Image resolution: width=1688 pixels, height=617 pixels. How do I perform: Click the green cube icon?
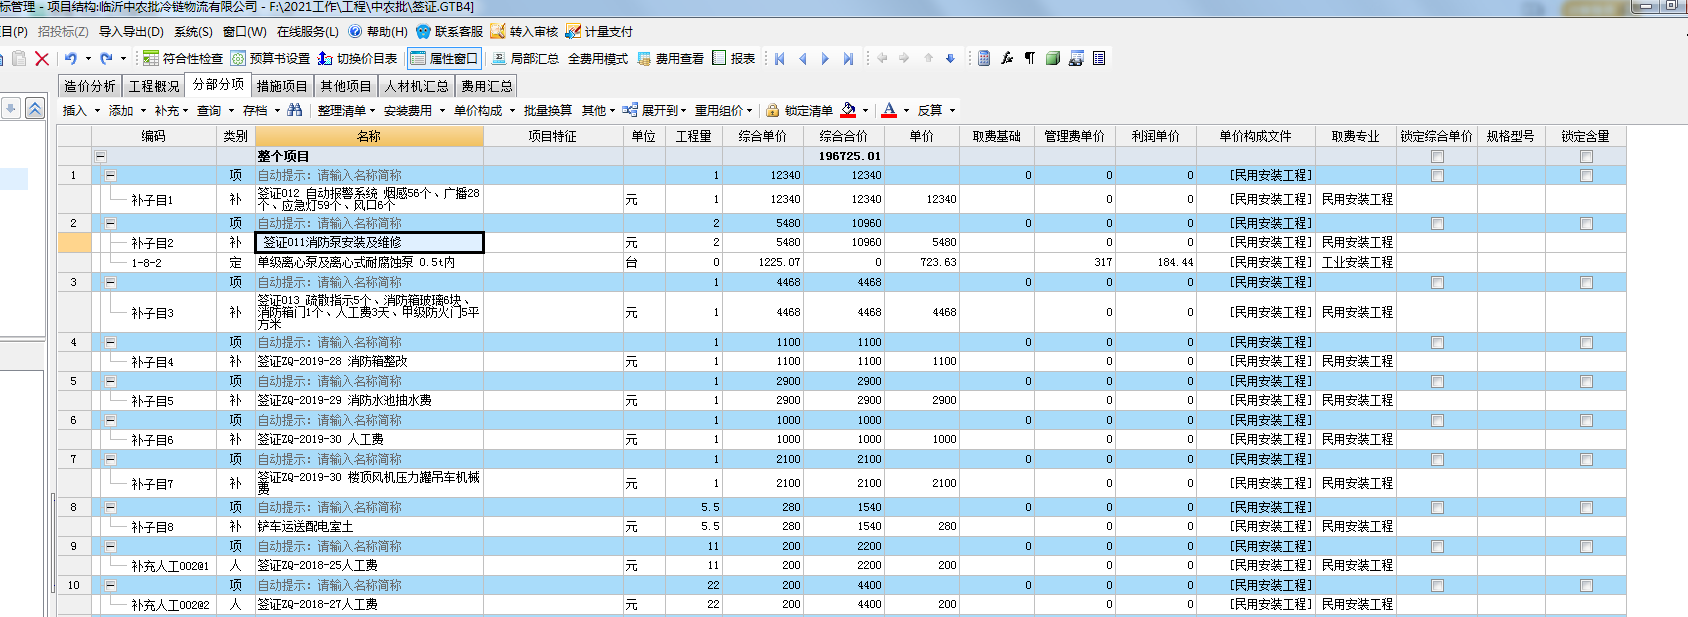pos(1052,58)
